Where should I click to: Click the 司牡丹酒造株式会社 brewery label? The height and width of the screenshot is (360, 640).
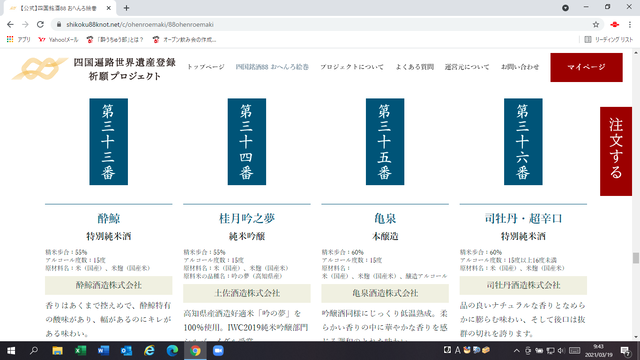(x=523, y=285)
